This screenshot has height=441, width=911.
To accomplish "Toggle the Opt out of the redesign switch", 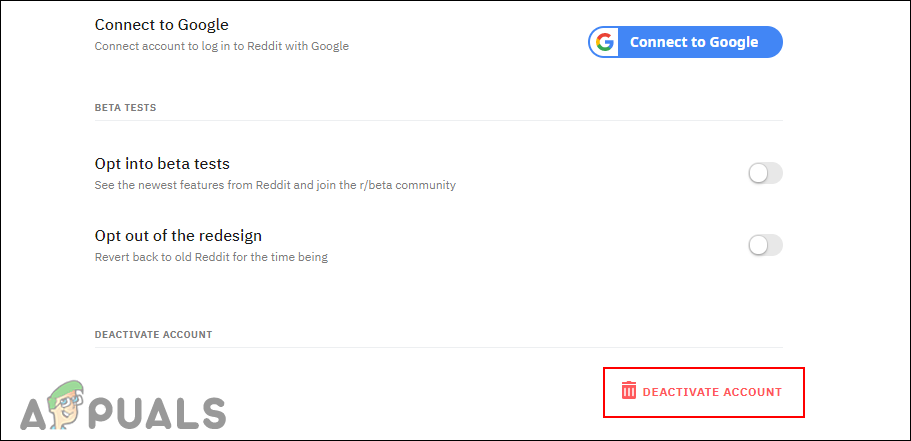I will 765,245.
